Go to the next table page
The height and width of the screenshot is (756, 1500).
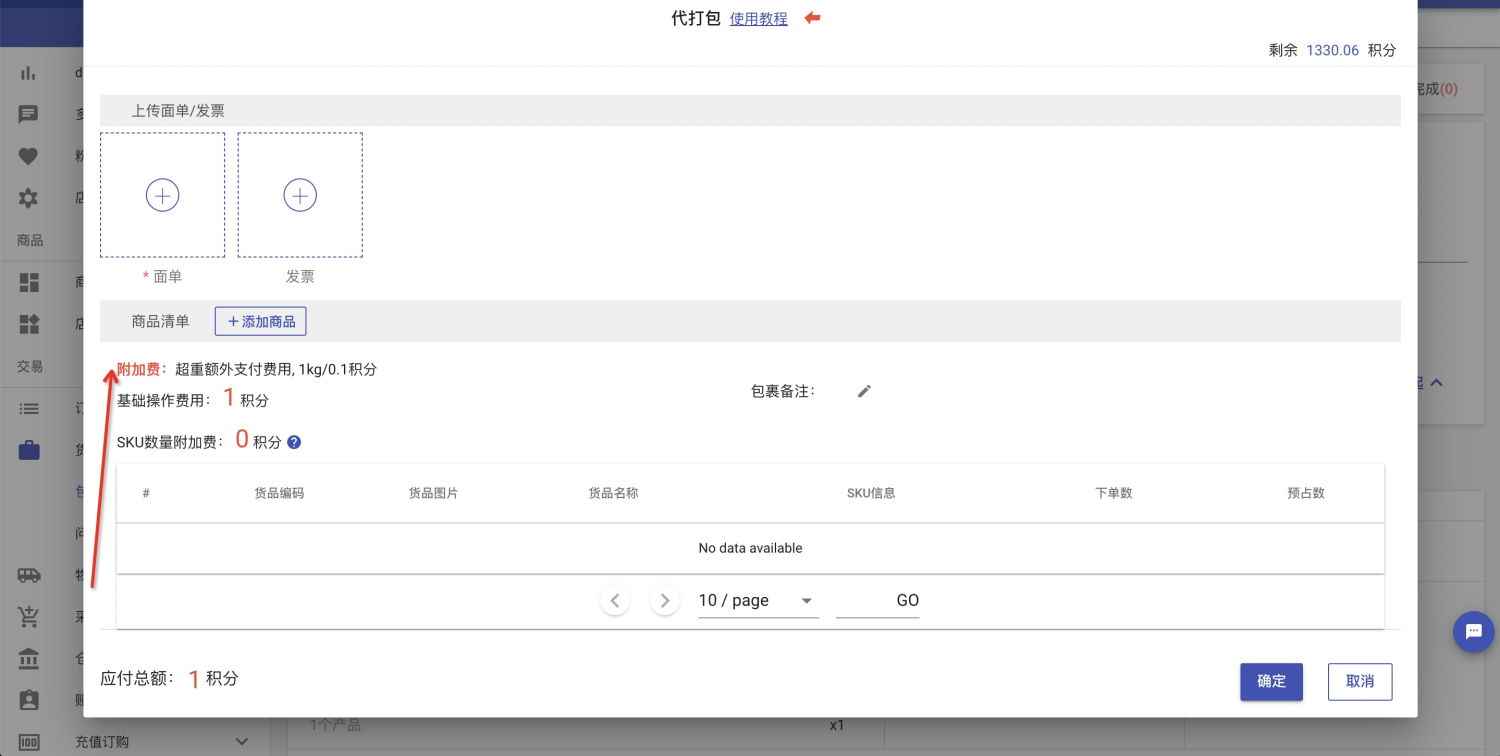[x=665, y=601]
